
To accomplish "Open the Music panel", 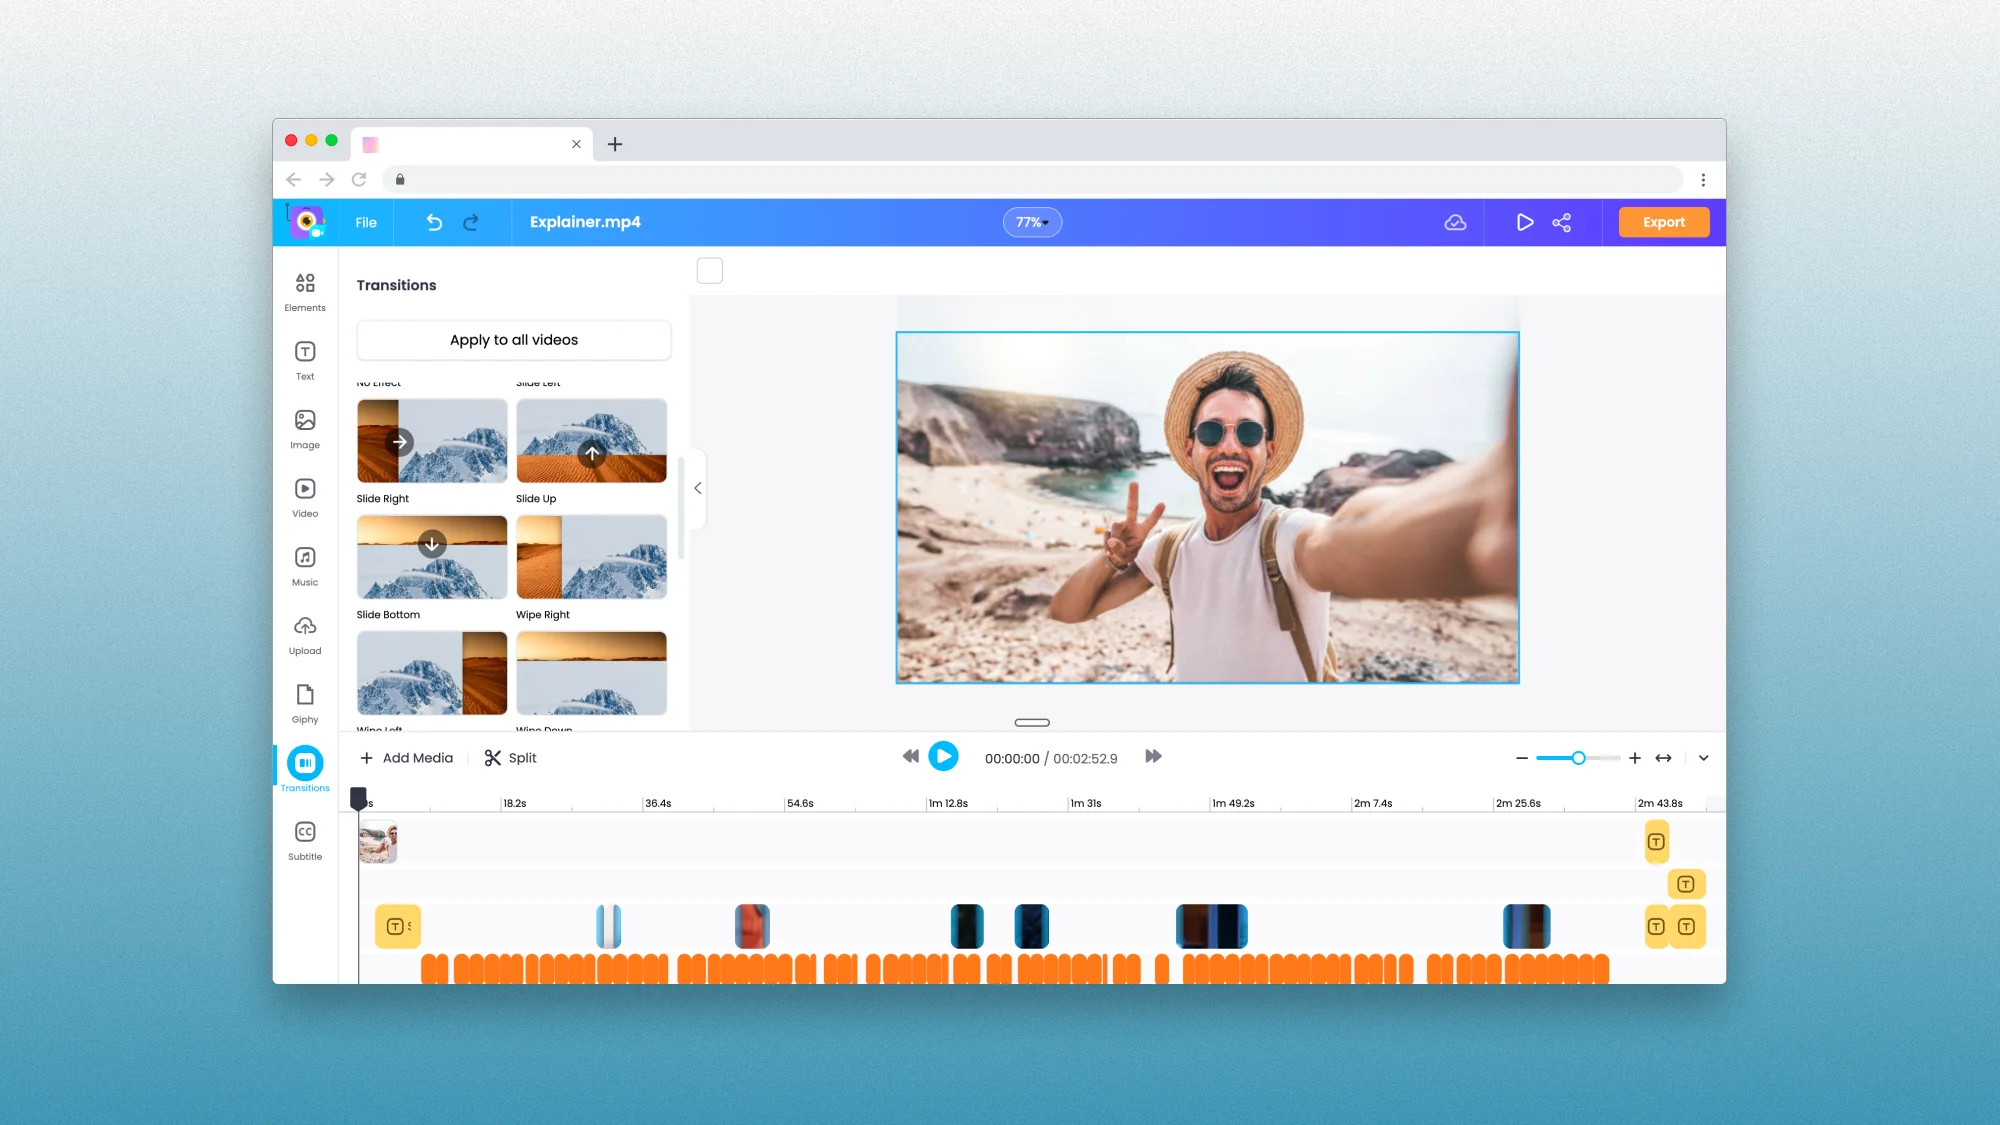I will coord(305,566).
